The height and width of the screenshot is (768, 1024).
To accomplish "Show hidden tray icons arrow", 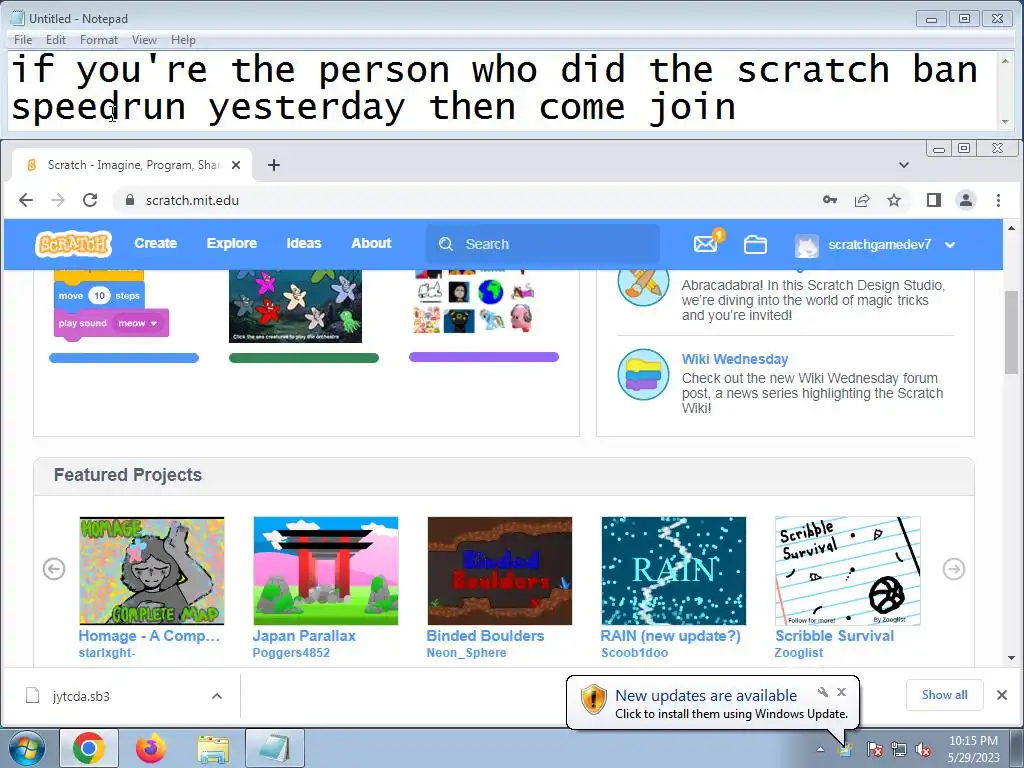I will 820,749.
